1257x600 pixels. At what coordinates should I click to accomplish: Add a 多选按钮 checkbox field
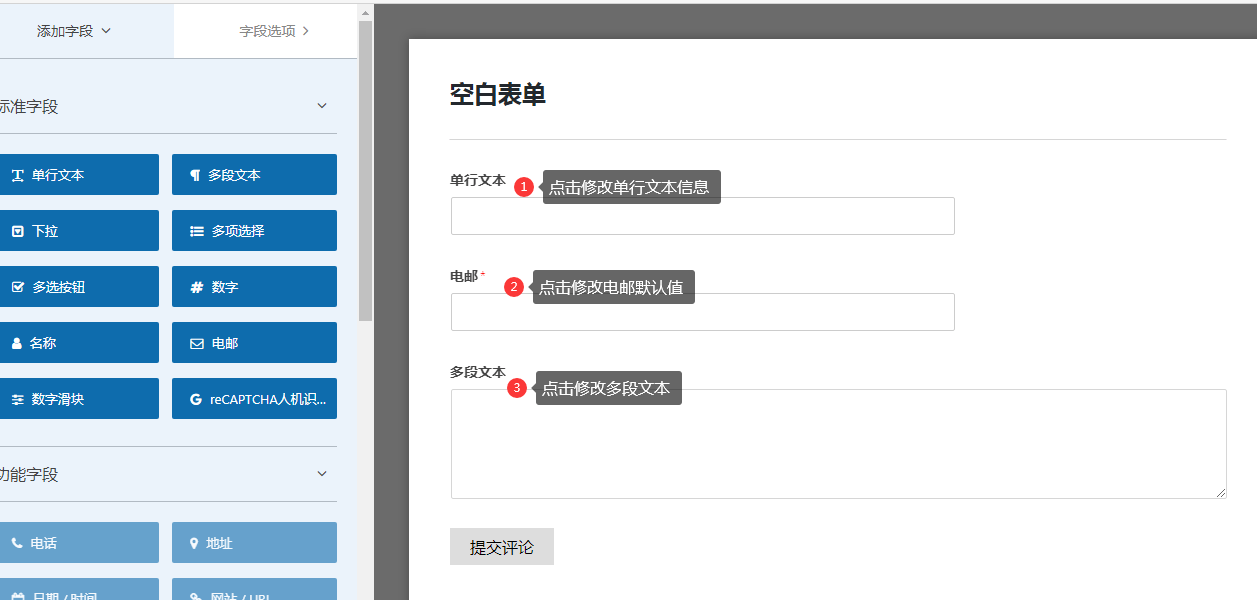click(x=78, y=287)
